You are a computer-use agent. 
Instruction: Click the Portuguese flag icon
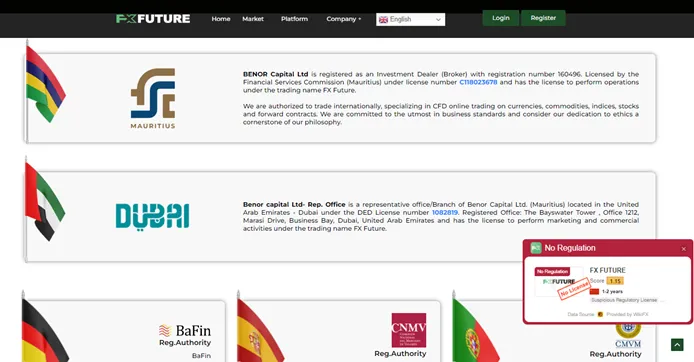click(475, 331)
